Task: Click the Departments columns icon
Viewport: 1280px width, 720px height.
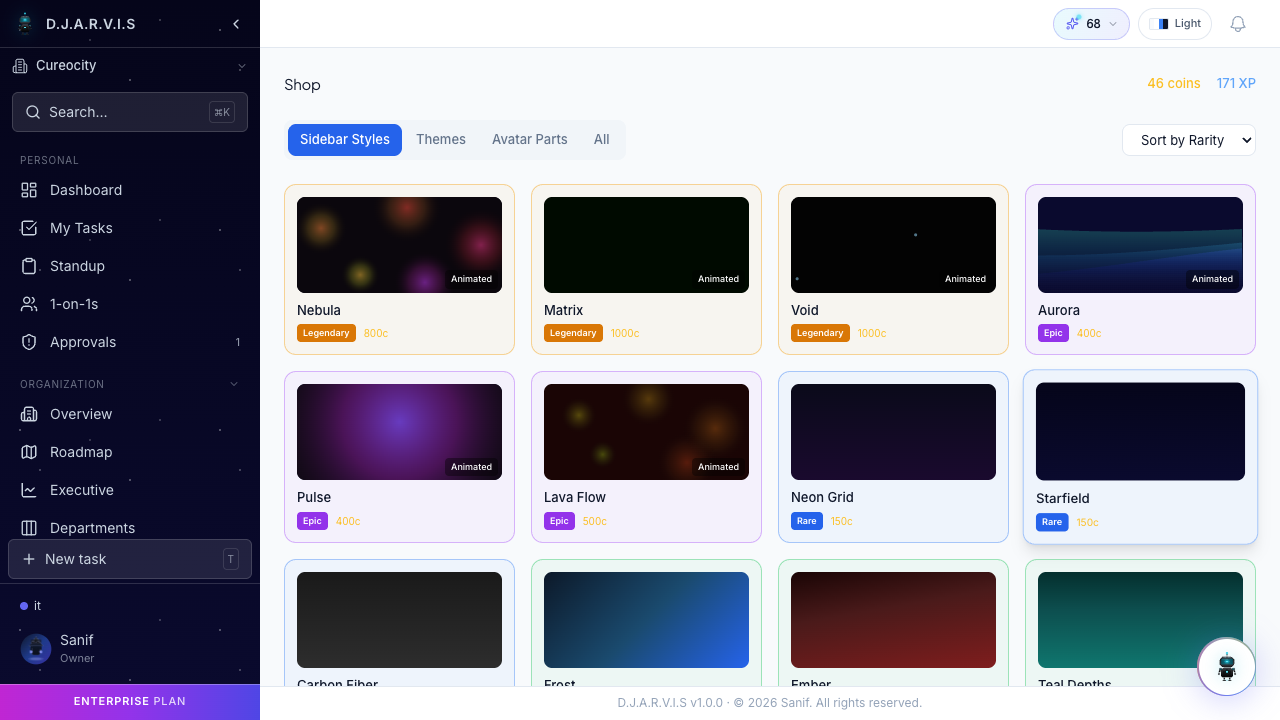Action: [x=29, y=528]
